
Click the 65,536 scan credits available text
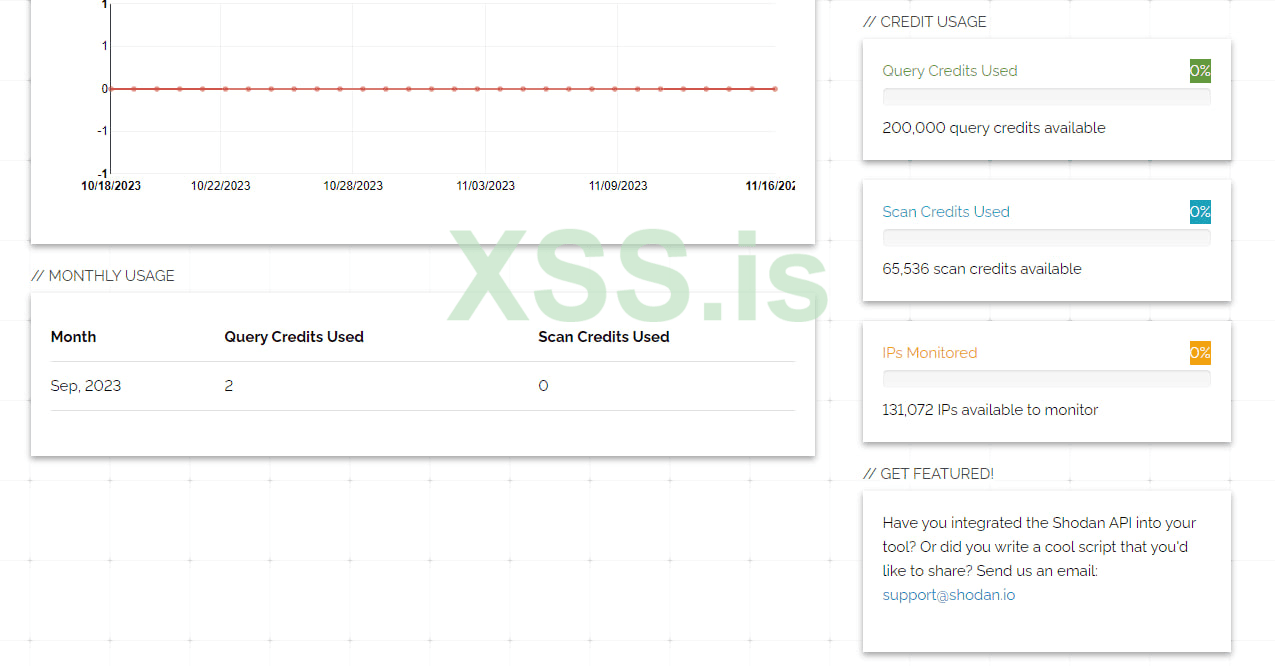[x=981, y=269]
